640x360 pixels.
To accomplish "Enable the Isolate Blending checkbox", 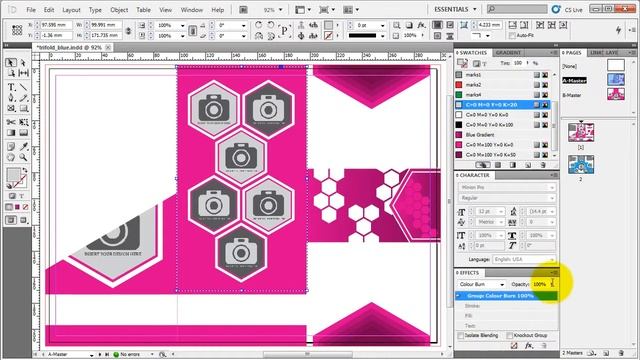I will (x=461, y=336).
